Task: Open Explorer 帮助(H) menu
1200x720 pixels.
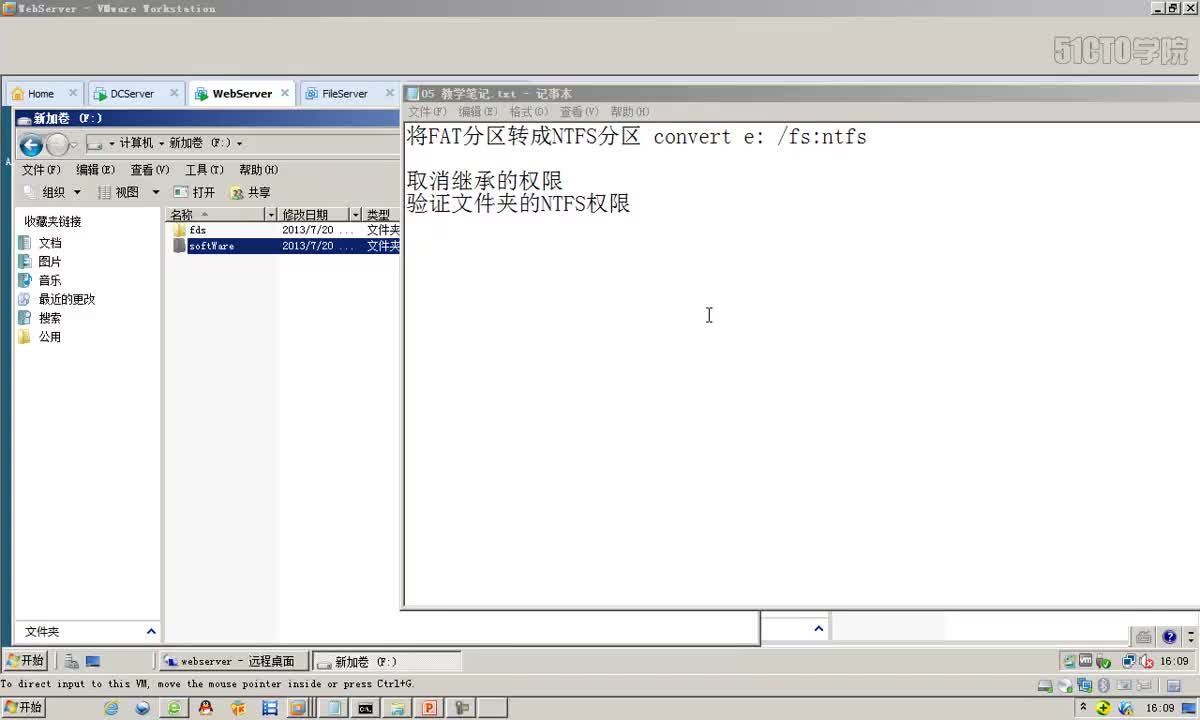Action: point(258,170)
